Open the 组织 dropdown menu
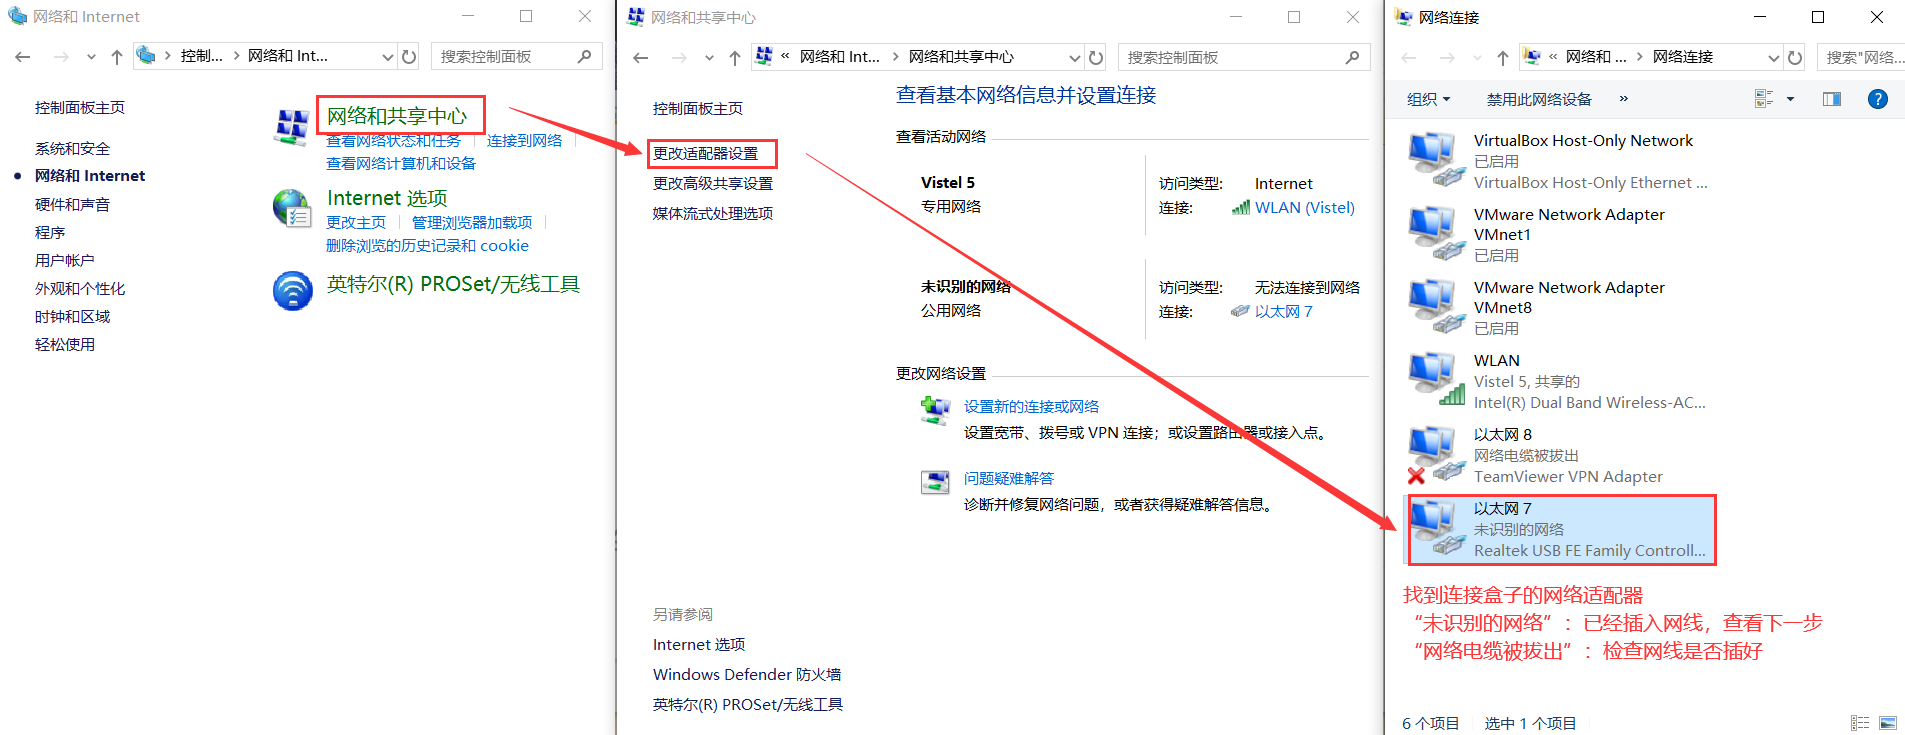The height and width of the screenshot is (735, 1905). (x=1428, y=99)
